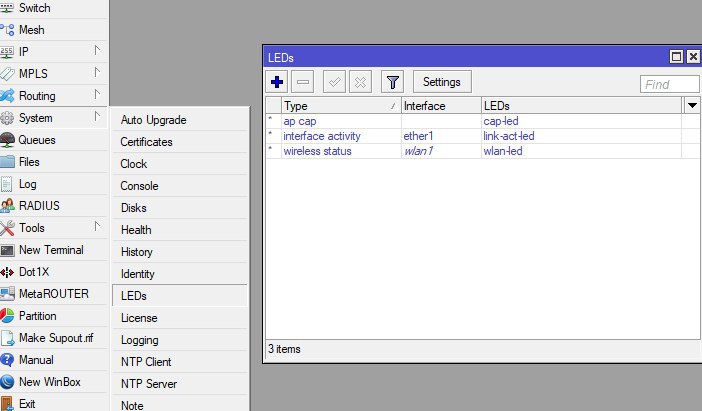Click the Queues sidebar icon
The image size is (702, 411).
click(7, 140)
